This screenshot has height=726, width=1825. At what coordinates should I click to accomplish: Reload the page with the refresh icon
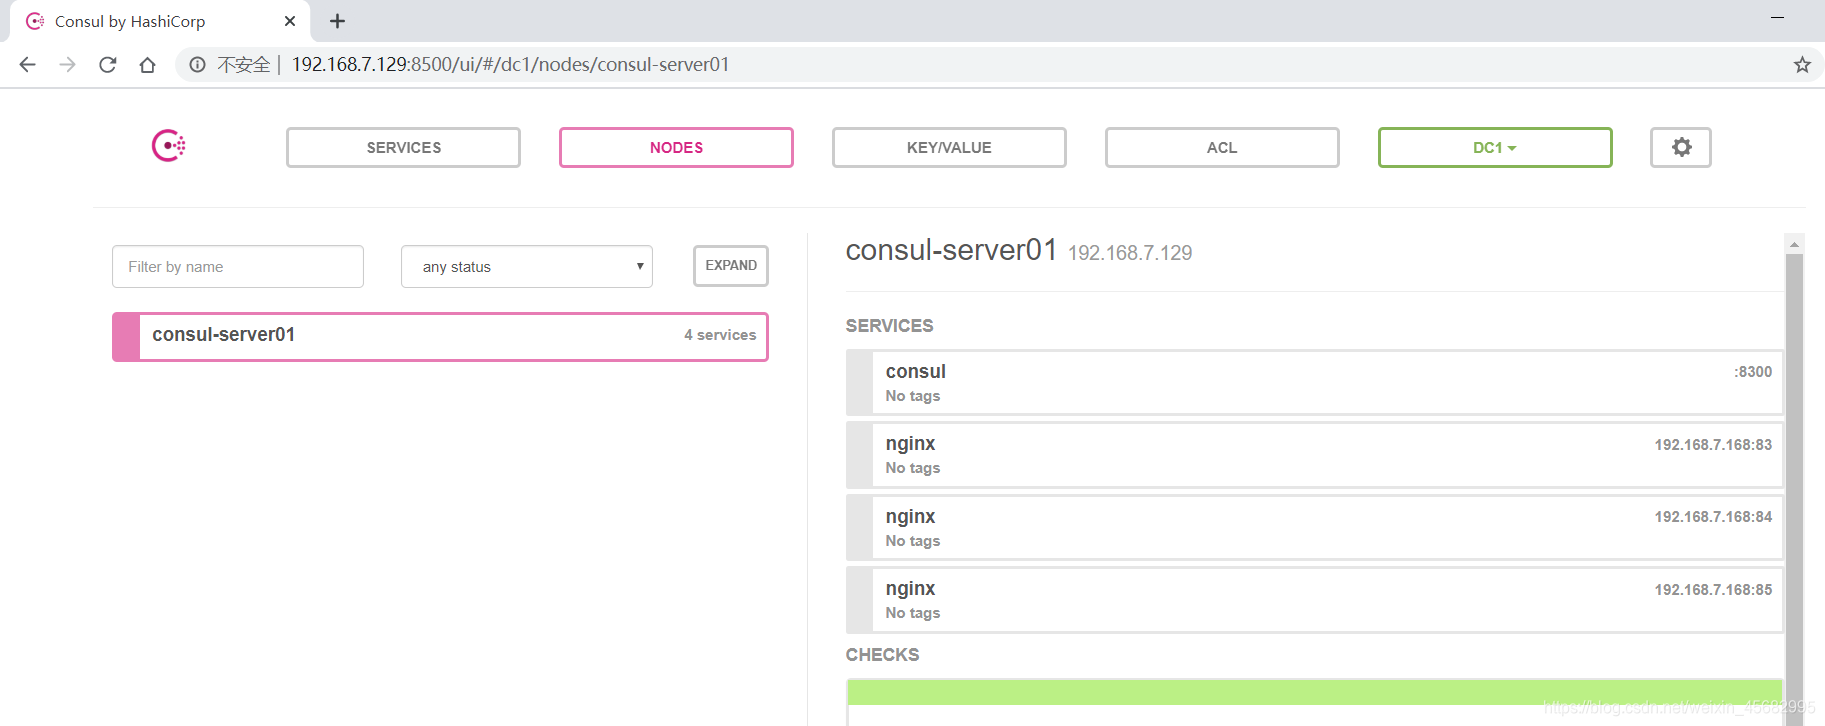pyautogui.click(x=108, y=65)
